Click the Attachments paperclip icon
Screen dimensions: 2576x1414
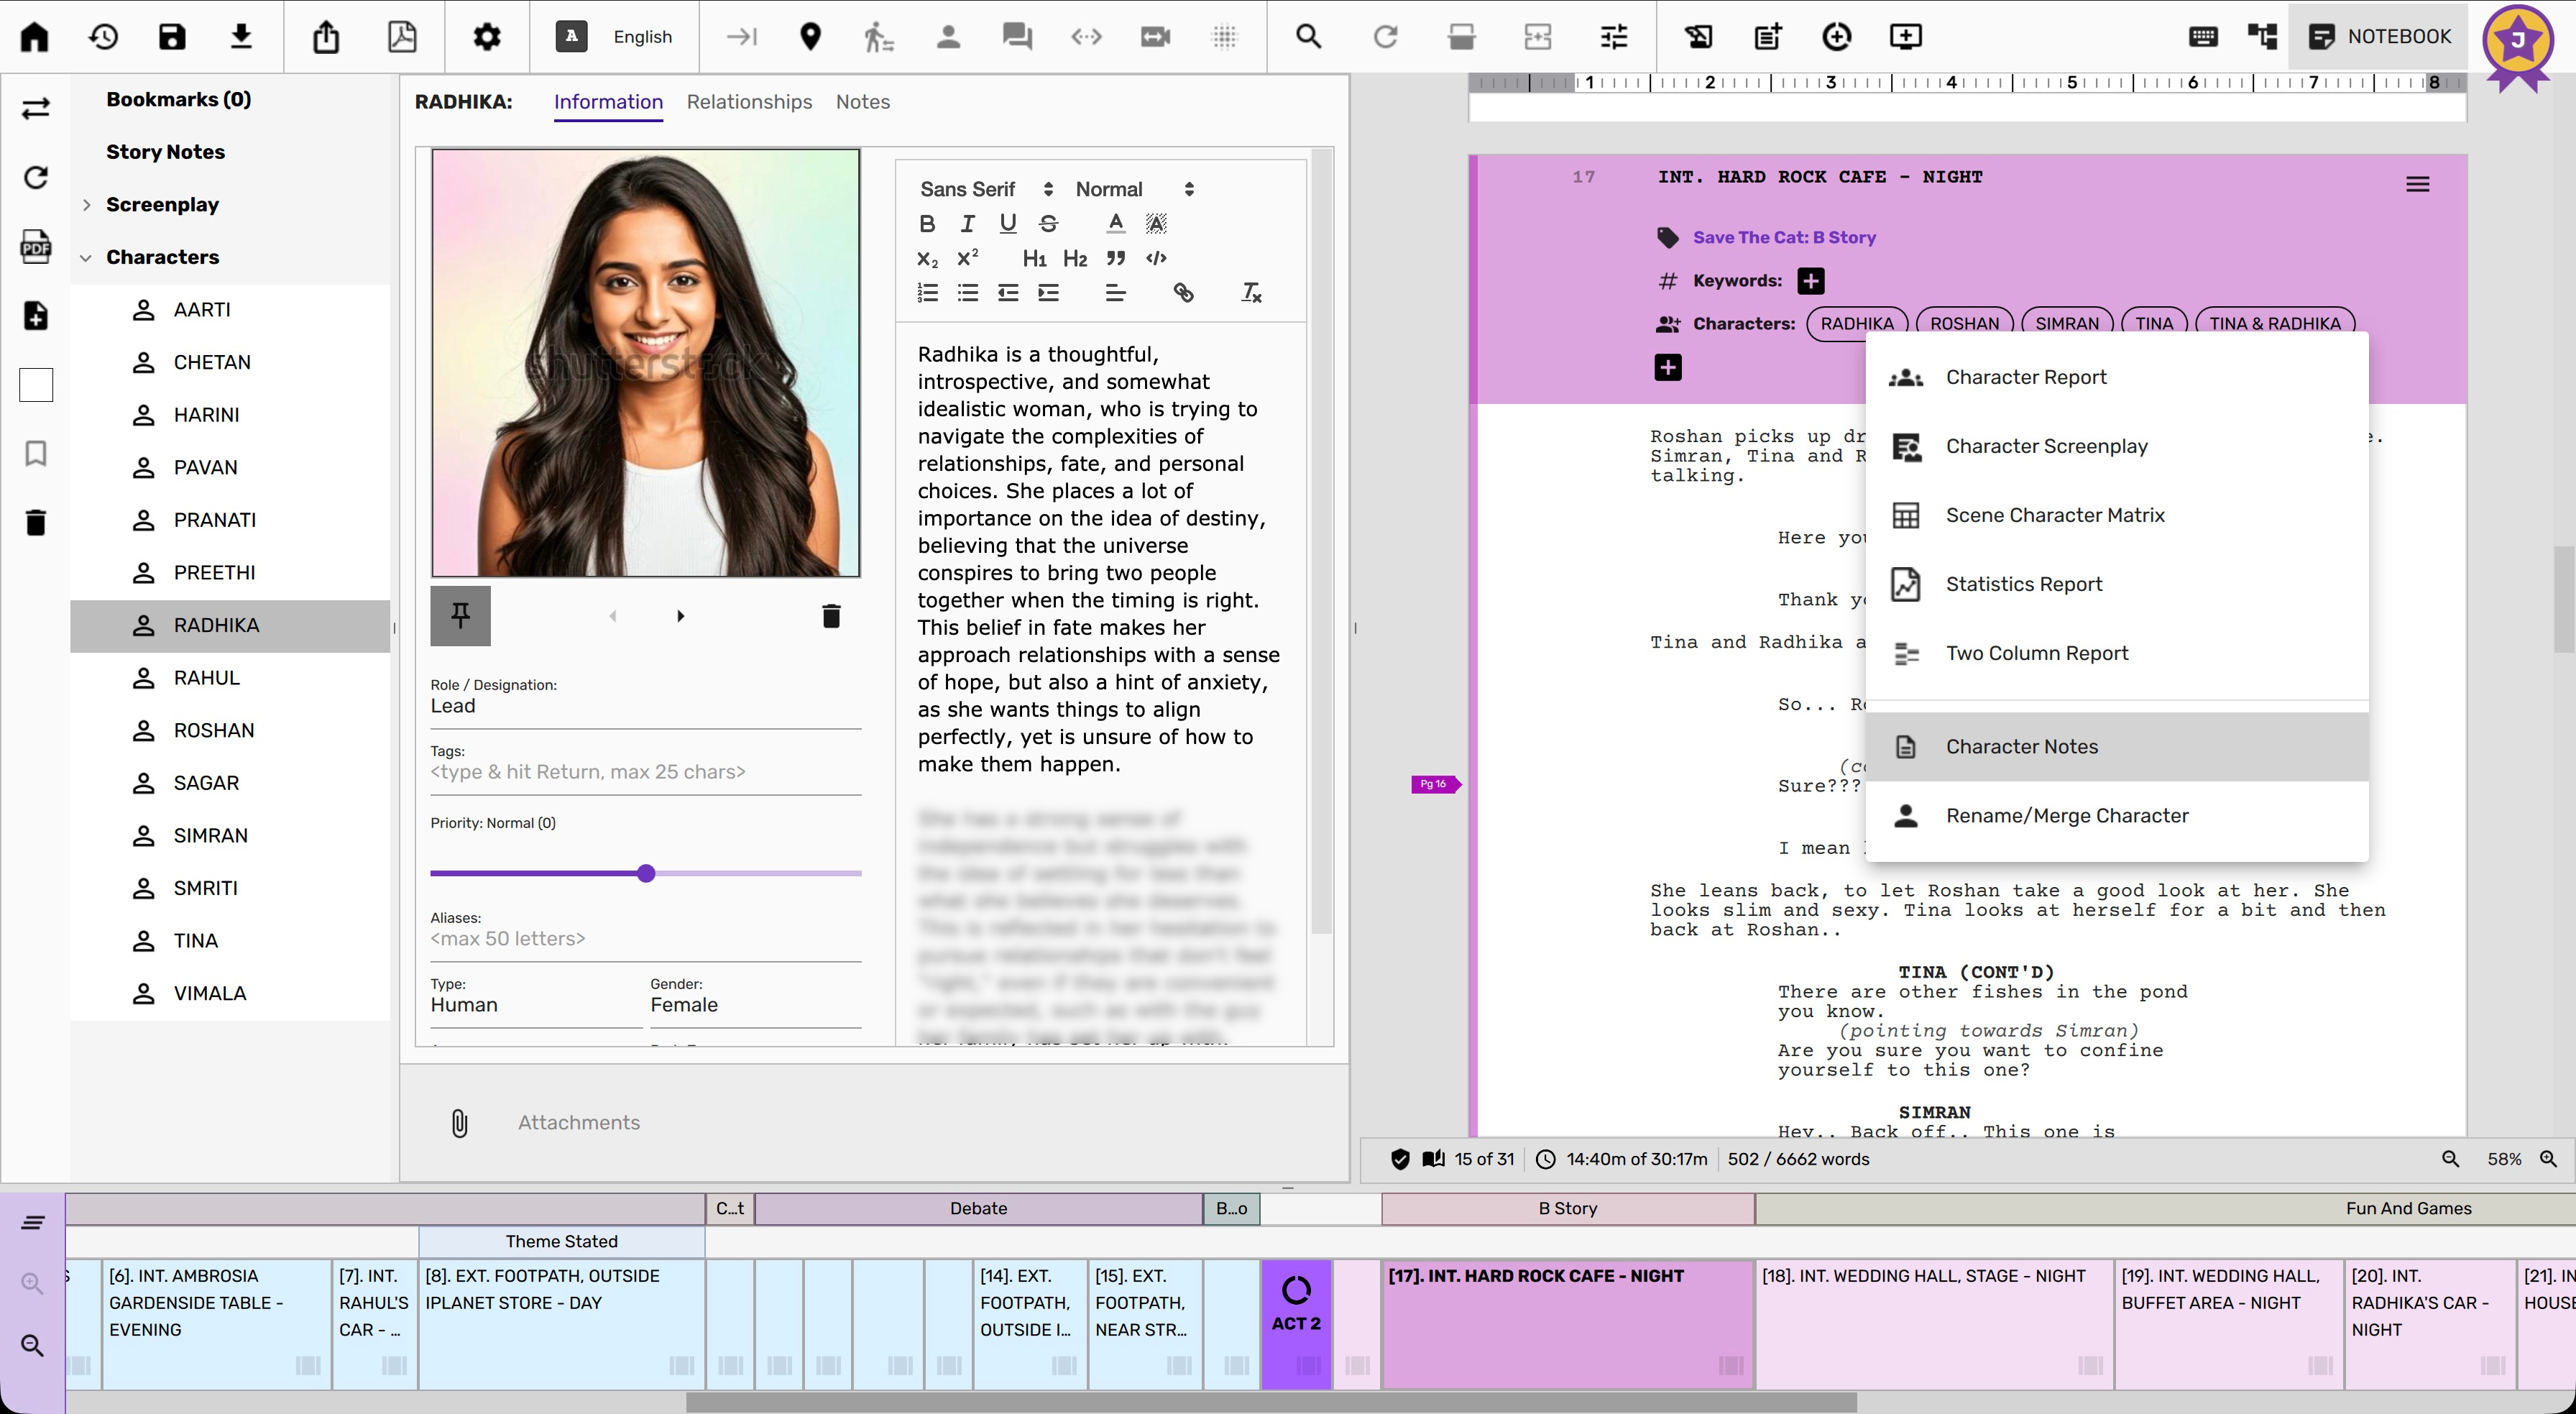pos(459,1123)
